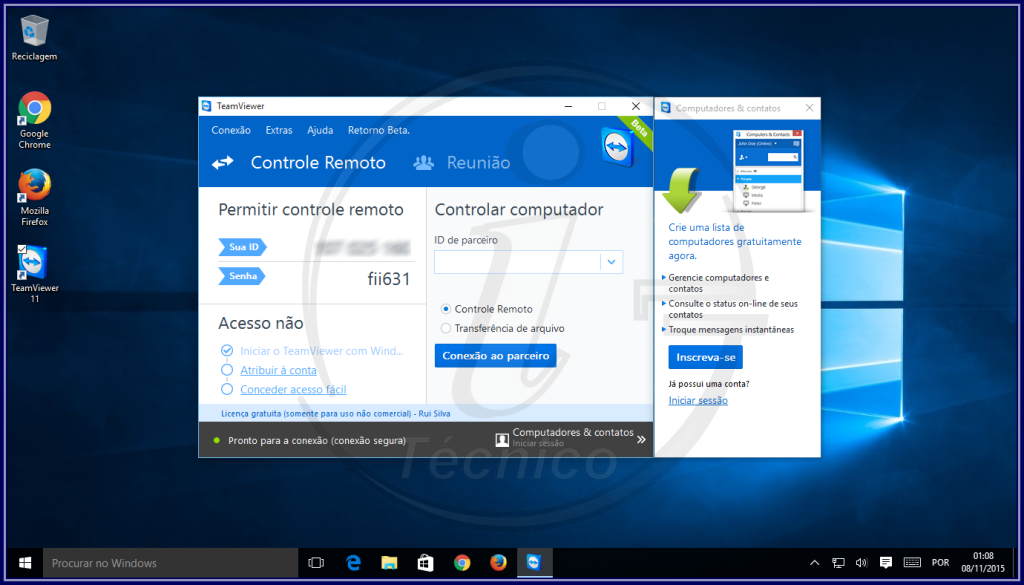Select the Controle Remoto arrows icon
Image resolution: width=1024 pixels, height=585 pixels.
click(x=222, y=162)
